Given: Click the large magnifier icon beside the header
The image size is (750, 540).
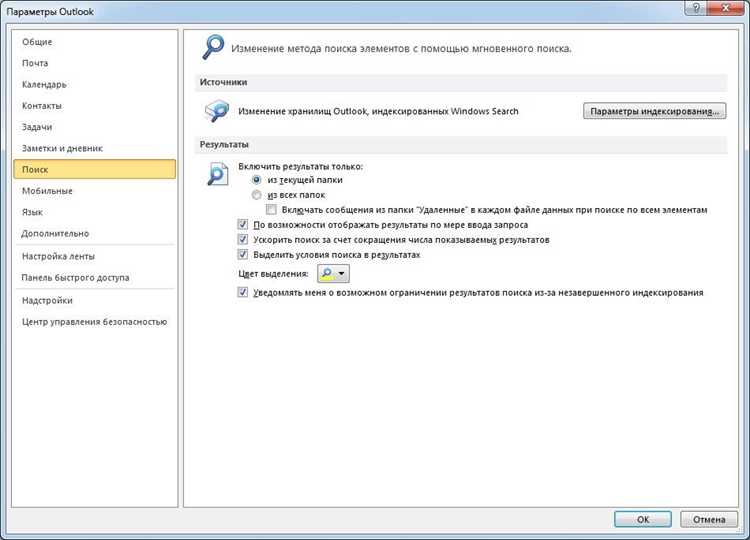Looking at the screenshot, I should (x=213, y=47).
